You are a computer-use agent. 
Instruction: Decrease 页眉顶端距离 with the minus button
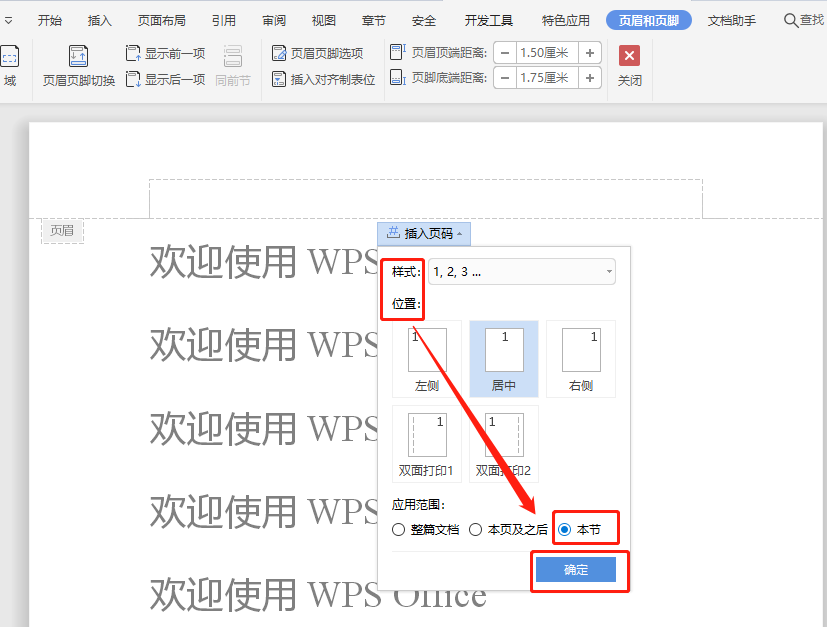point(505,53)
